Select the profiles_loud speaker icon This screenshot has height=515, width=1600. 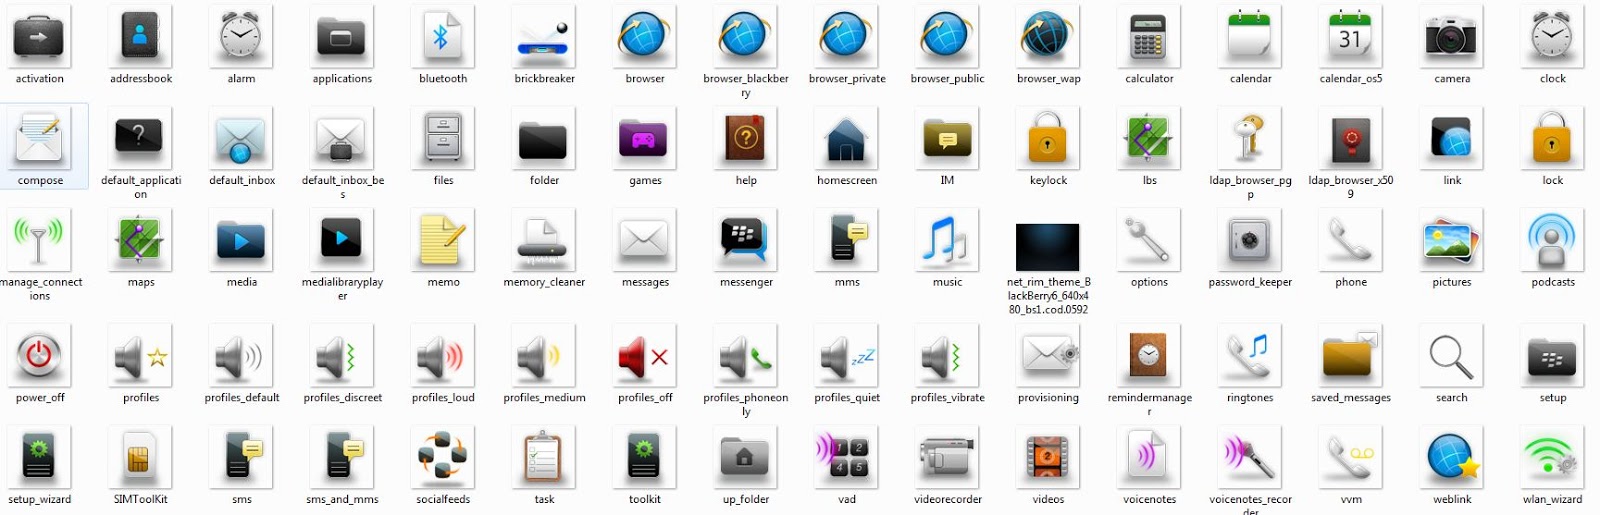[x=443, y=356]
